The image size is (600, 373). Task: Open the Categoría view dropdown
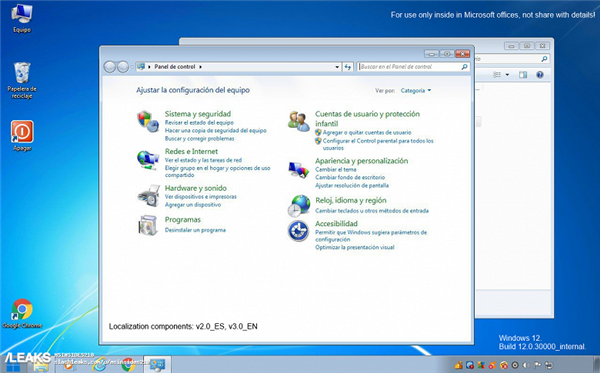[416, 91]
